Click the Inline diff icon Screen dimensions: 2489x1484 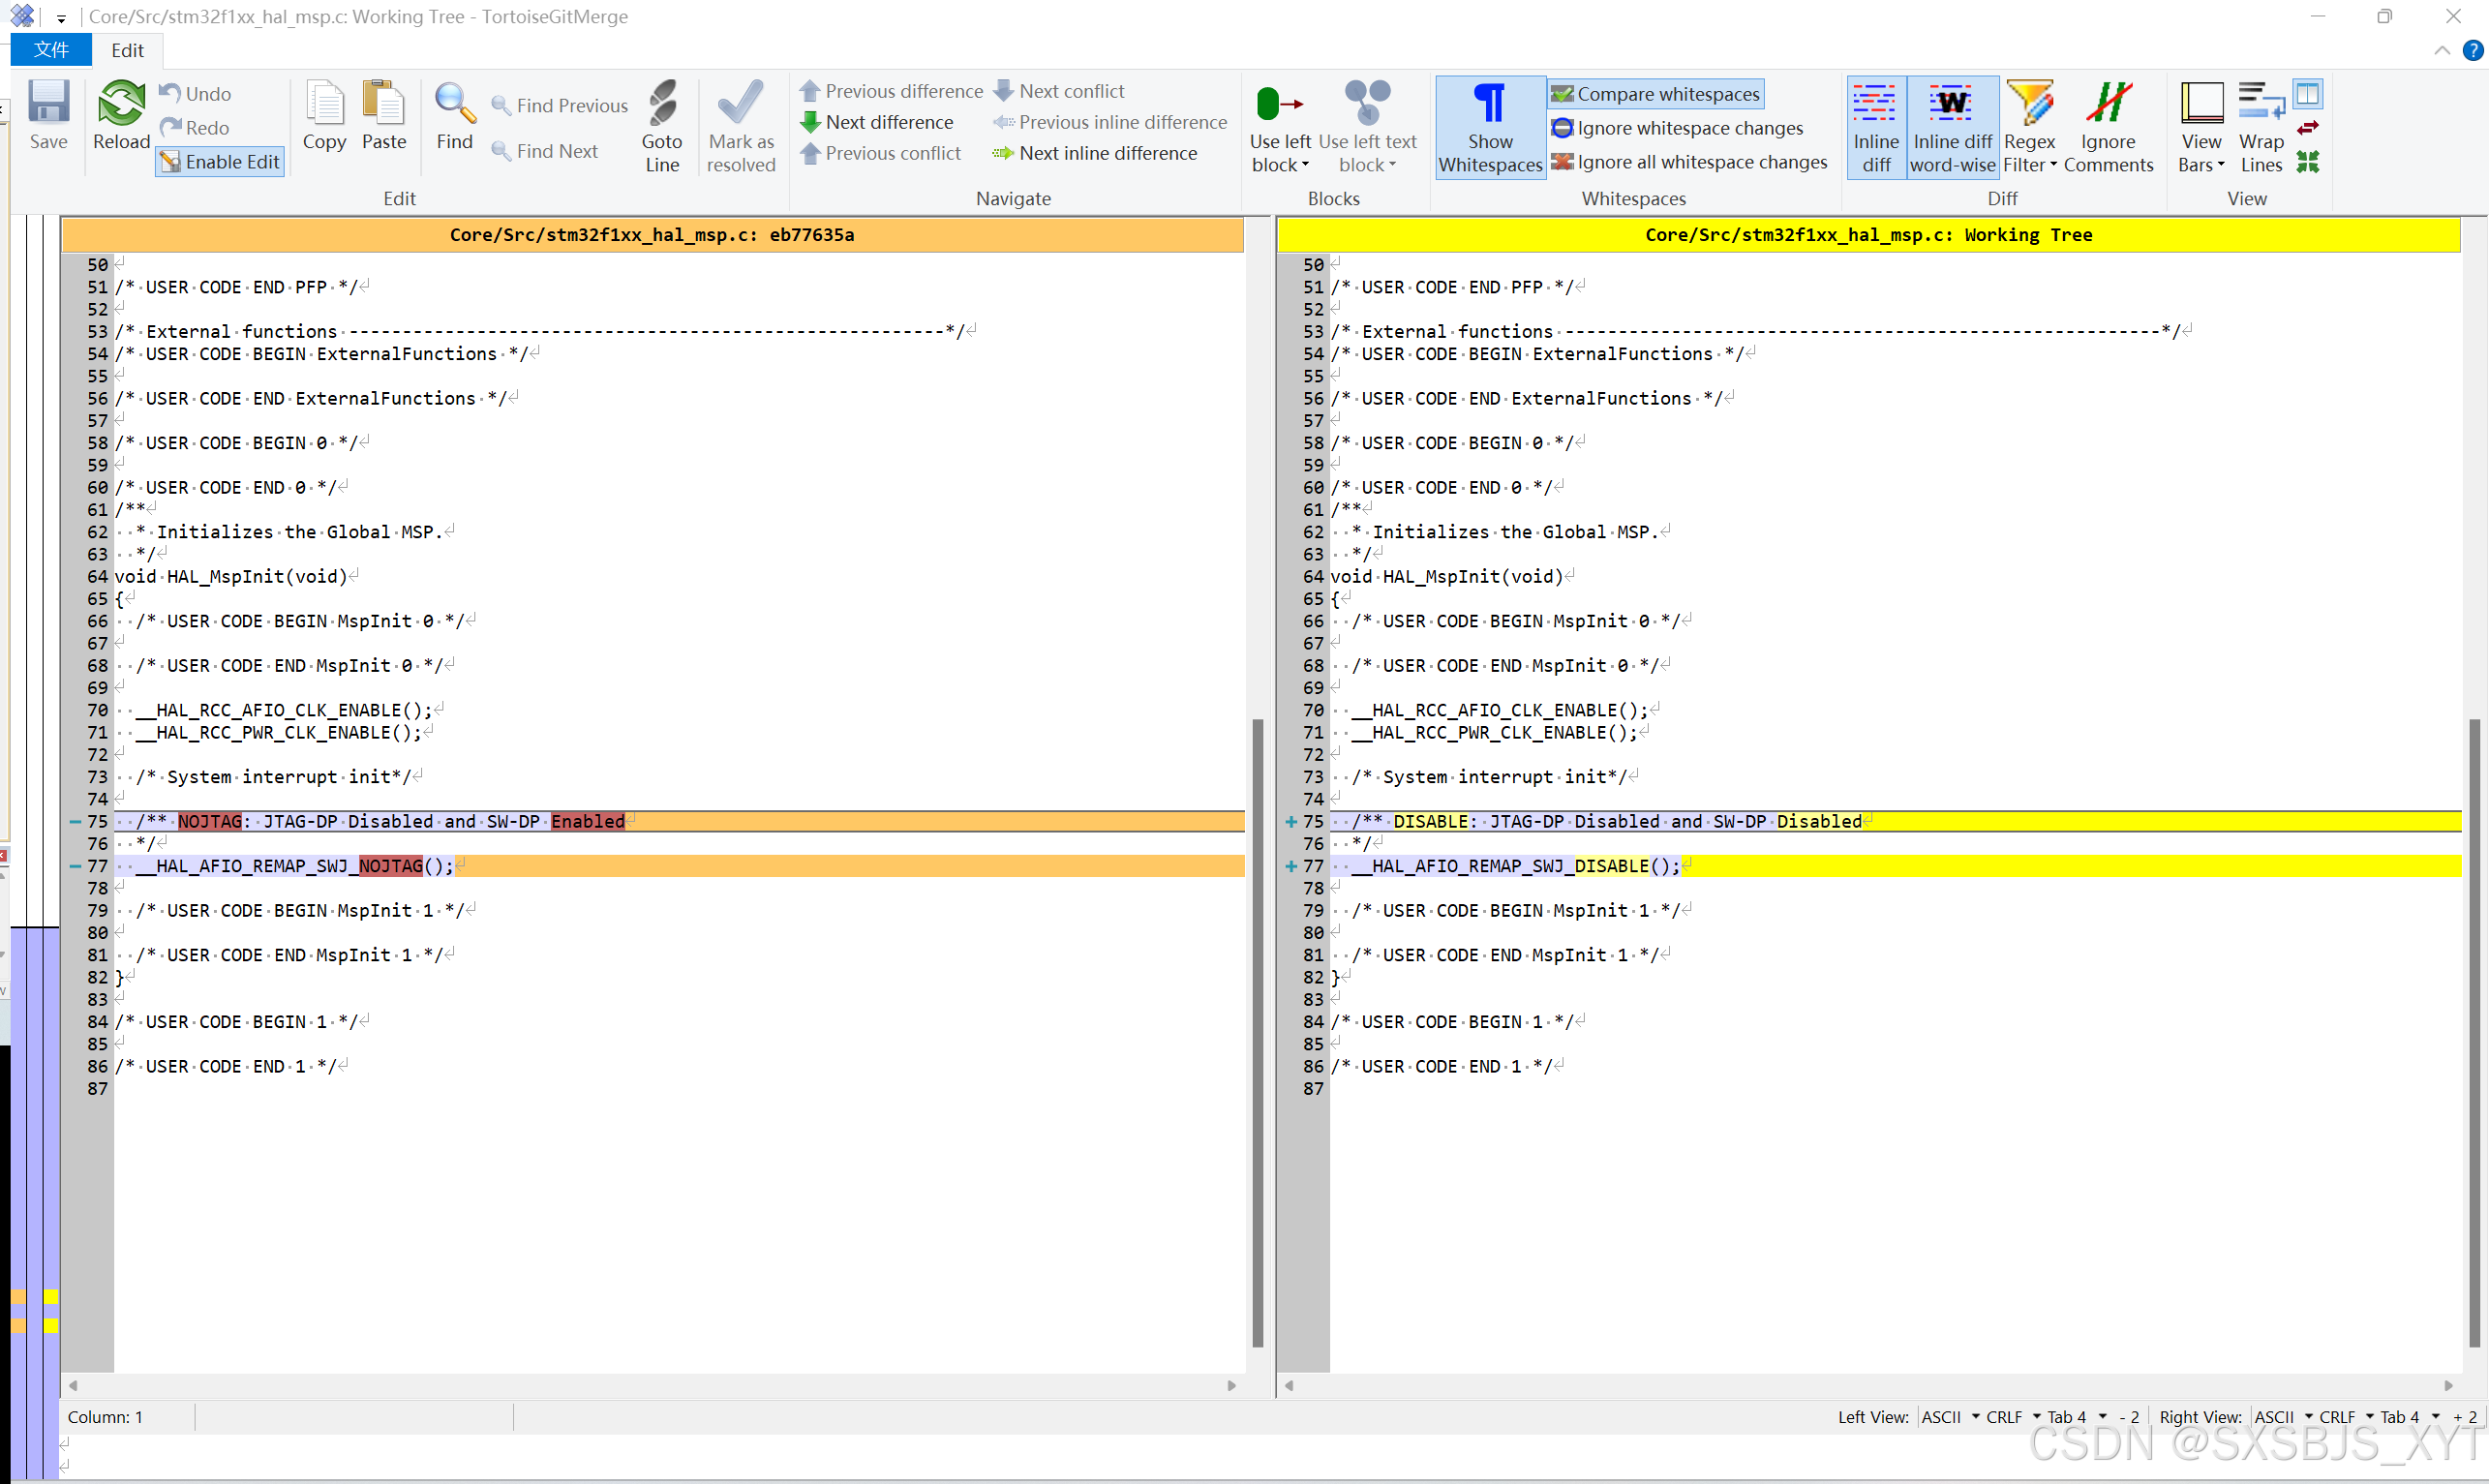pyautogui.click(x=1875, y=103)
